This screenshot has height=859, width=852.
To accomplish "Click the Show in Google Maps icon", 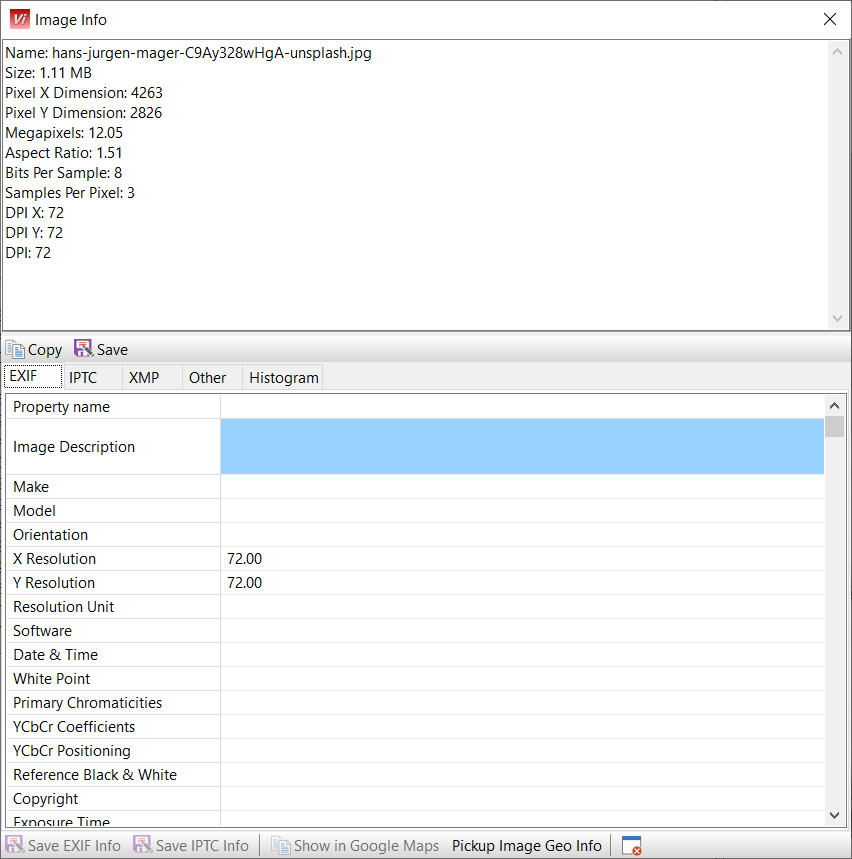I will click(x=280, y=846).
